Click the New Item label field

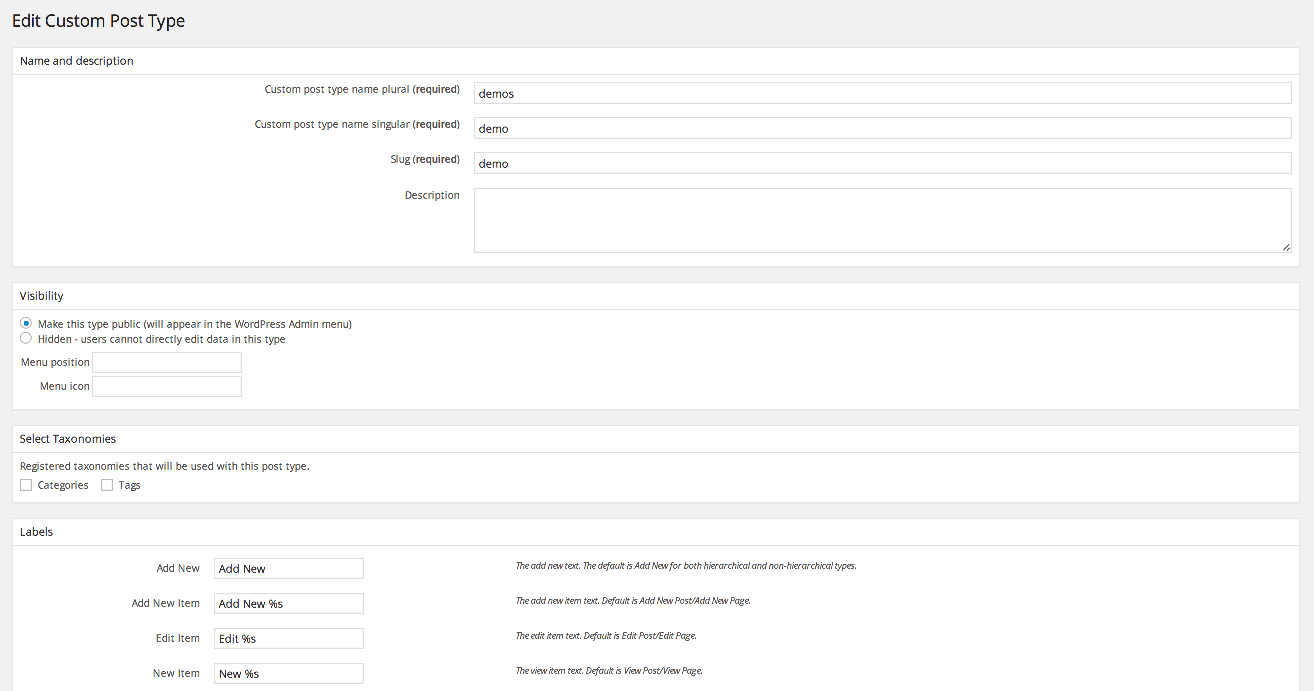(288, 673)
